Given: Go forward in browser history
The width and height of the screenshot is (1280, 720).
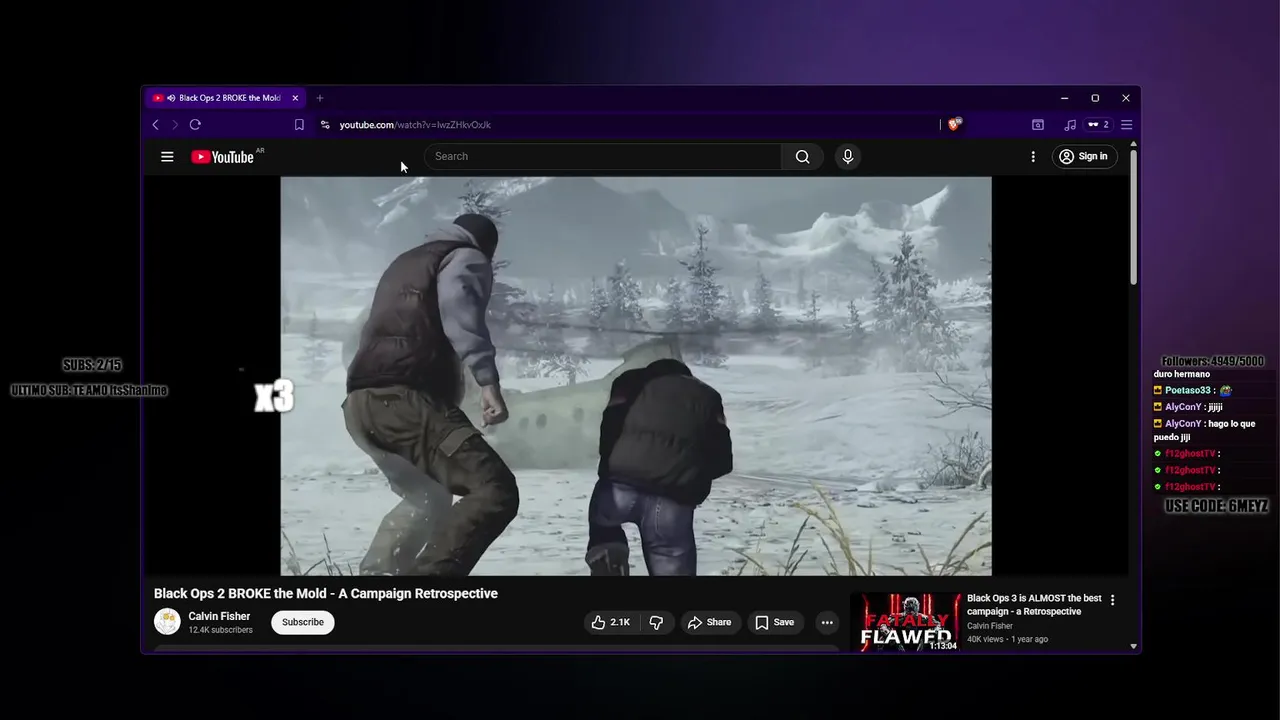Looking at the screenshot, I should tap(174, 125).
